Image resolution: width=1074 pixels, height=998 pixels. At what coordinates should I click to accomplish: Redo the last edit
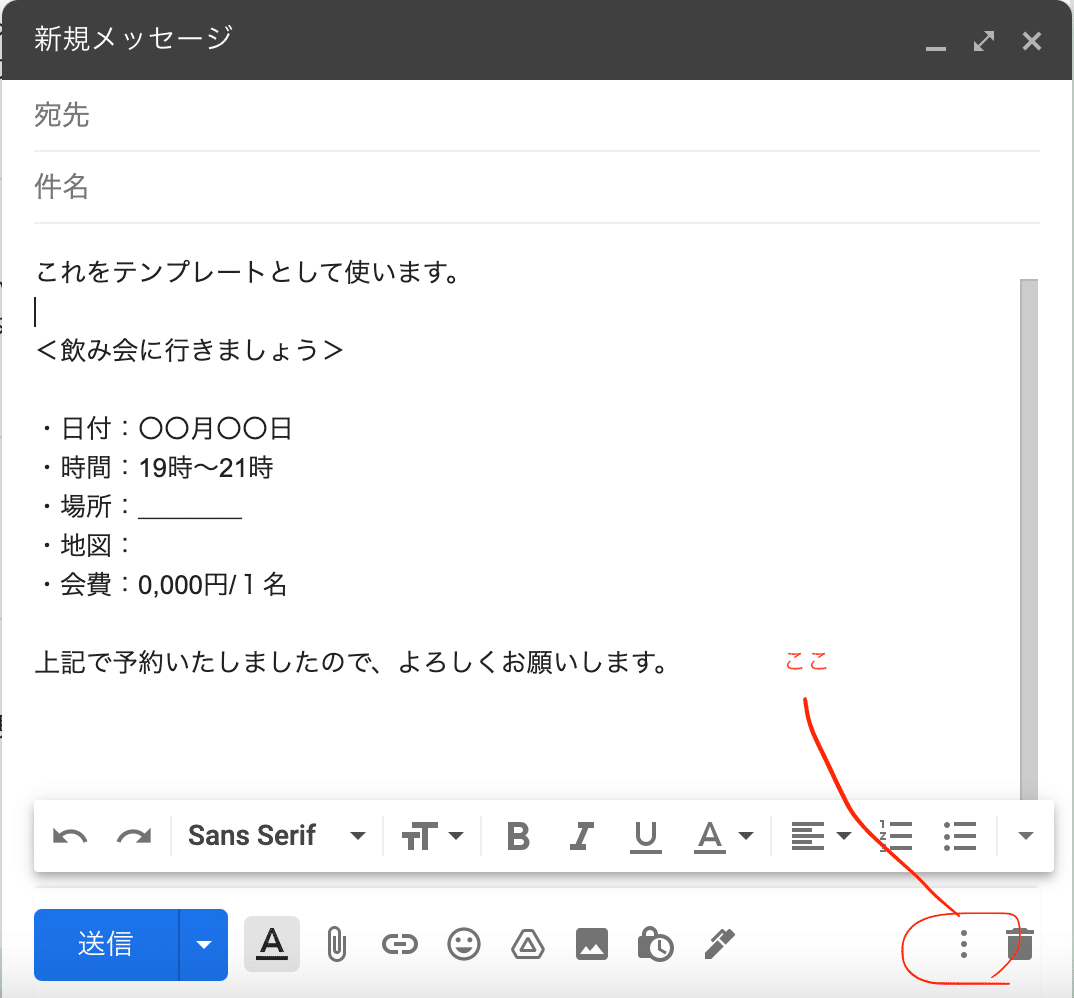[134, 836]
